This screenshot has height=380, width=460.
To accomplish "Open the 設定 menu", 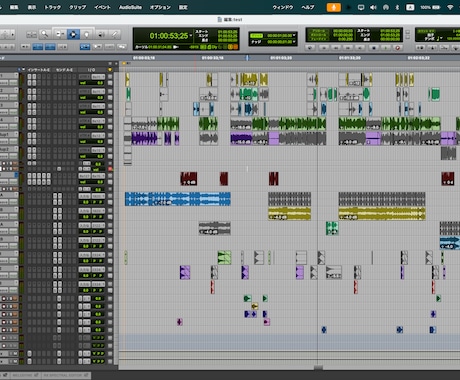I will (183, 7).
